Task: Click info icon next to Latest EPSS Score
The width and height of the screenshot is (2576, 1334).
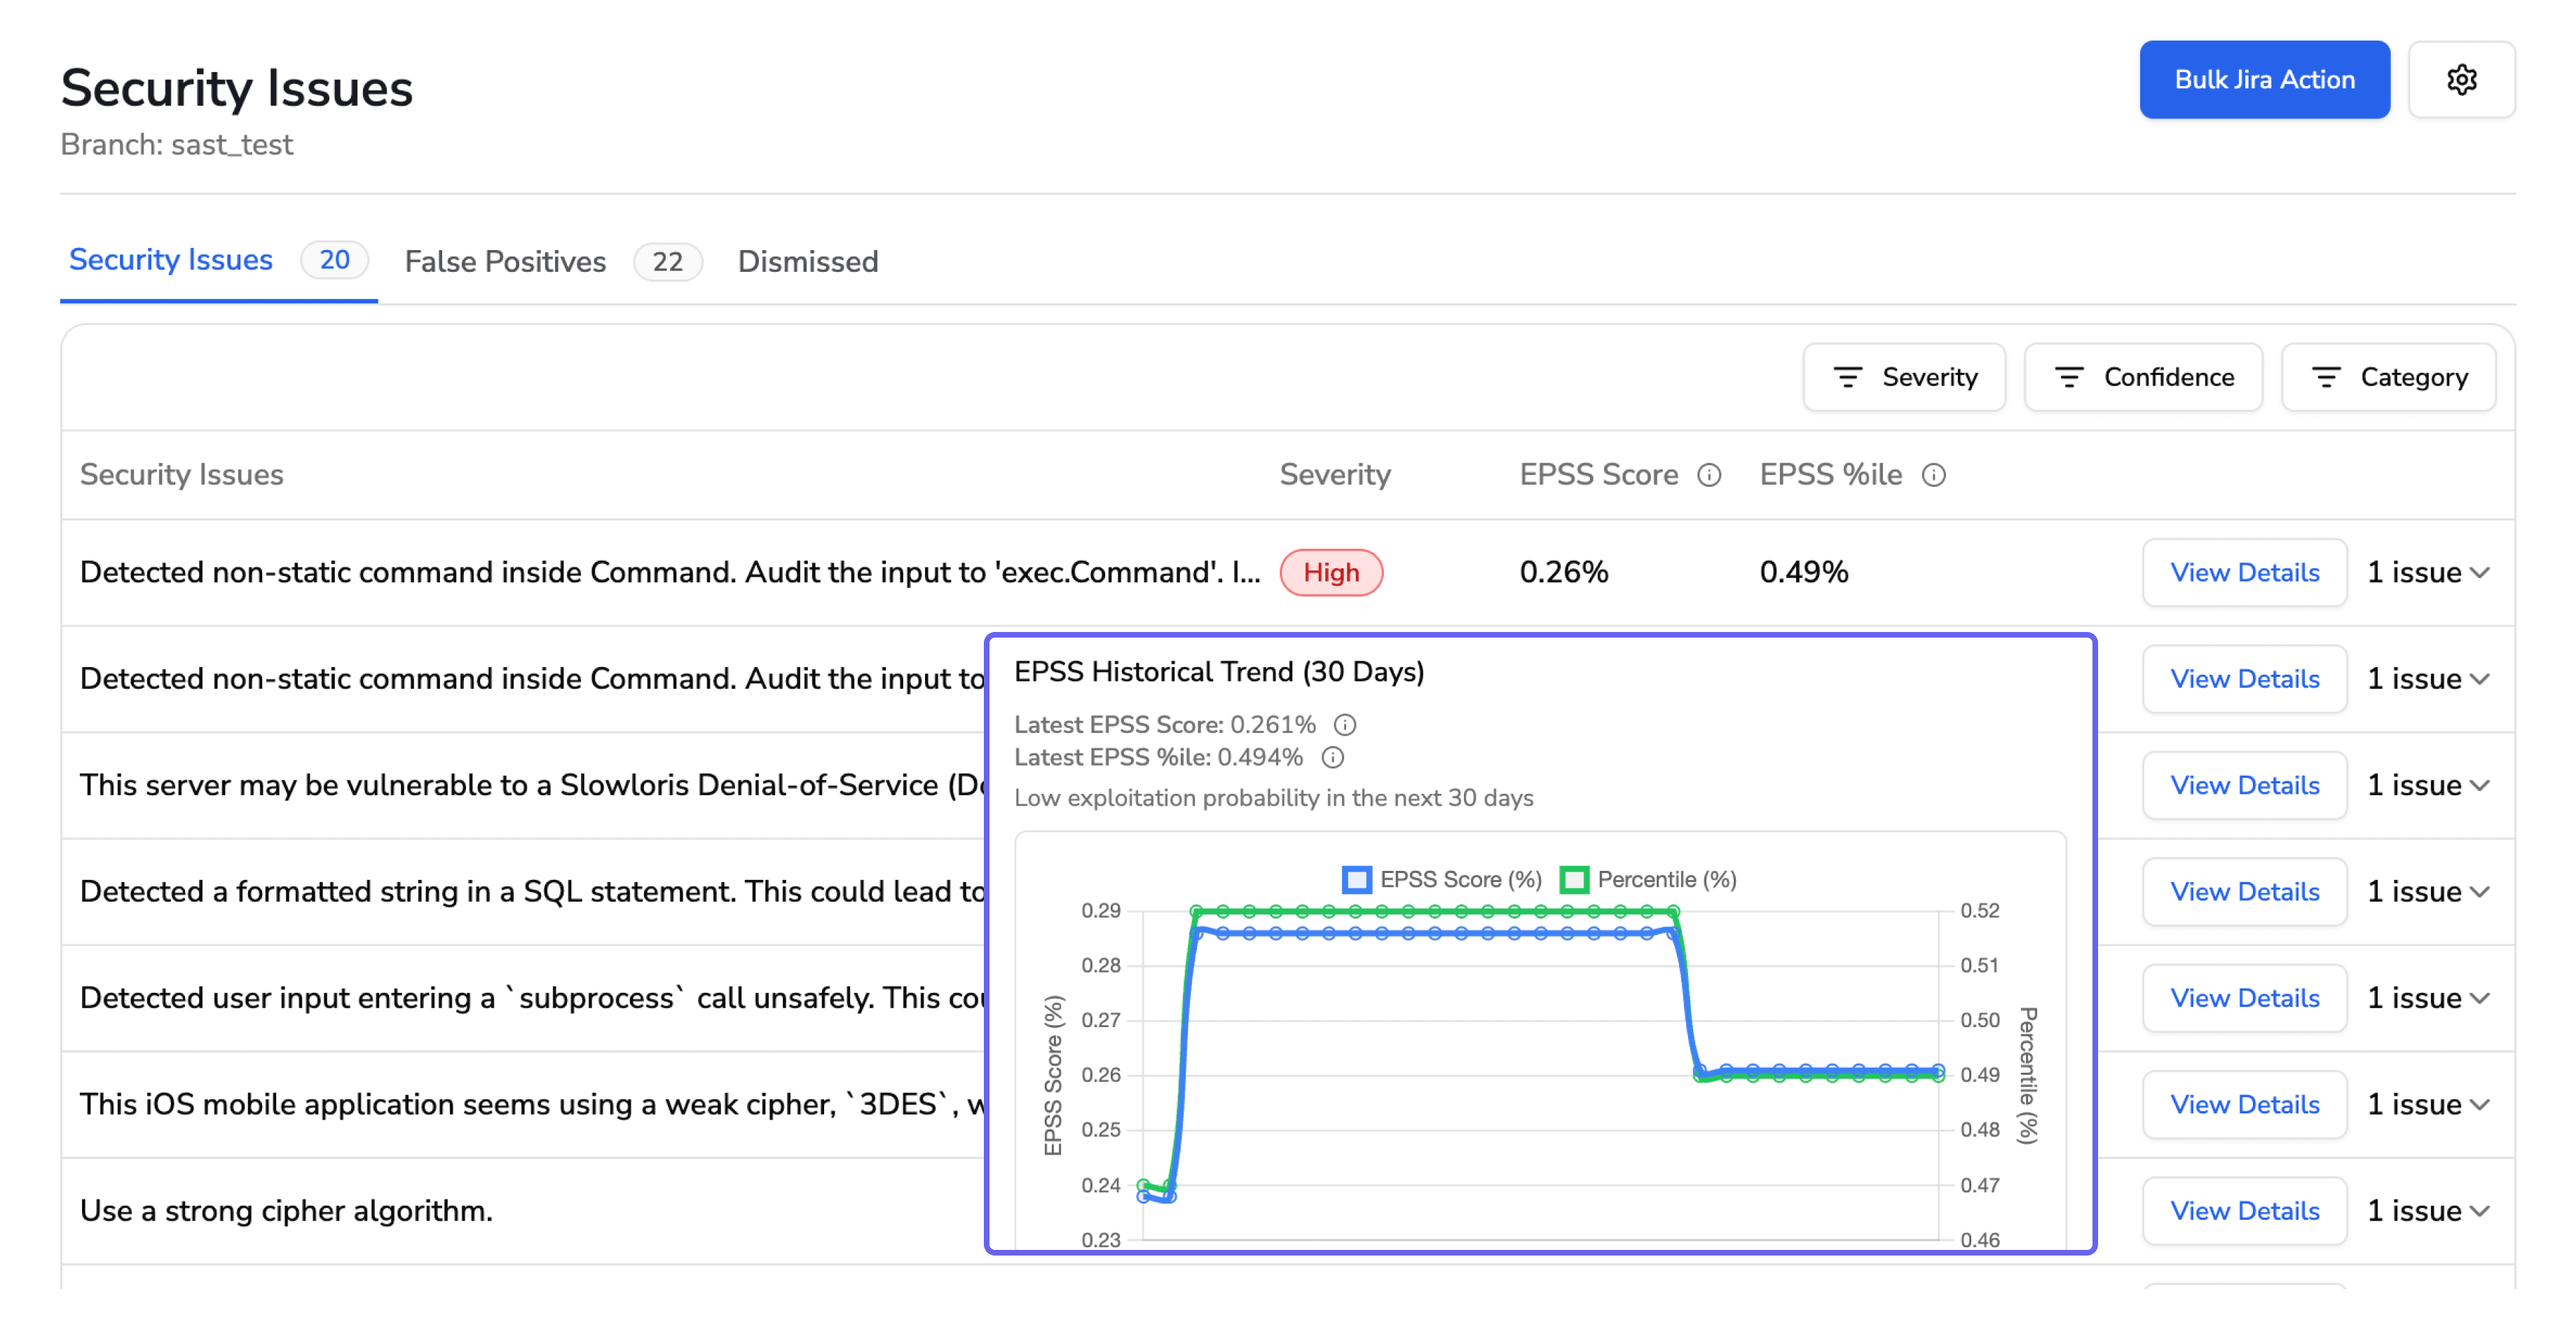Action: (1345, 724)
